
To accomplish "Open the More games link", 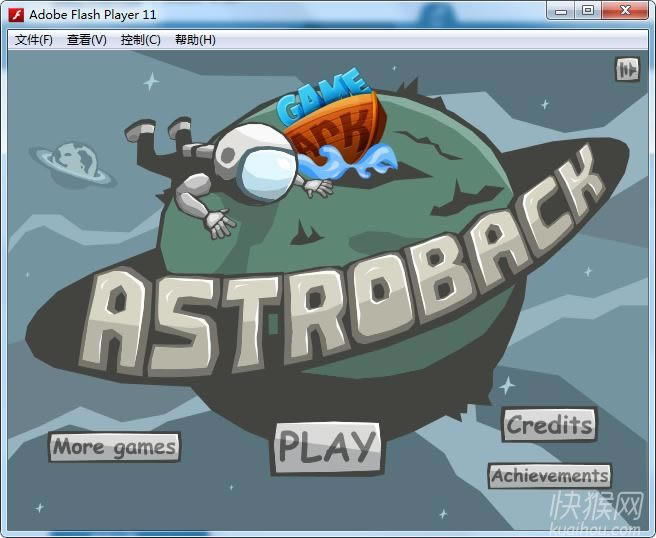I will pyautogui.click(x=114, y=446).
